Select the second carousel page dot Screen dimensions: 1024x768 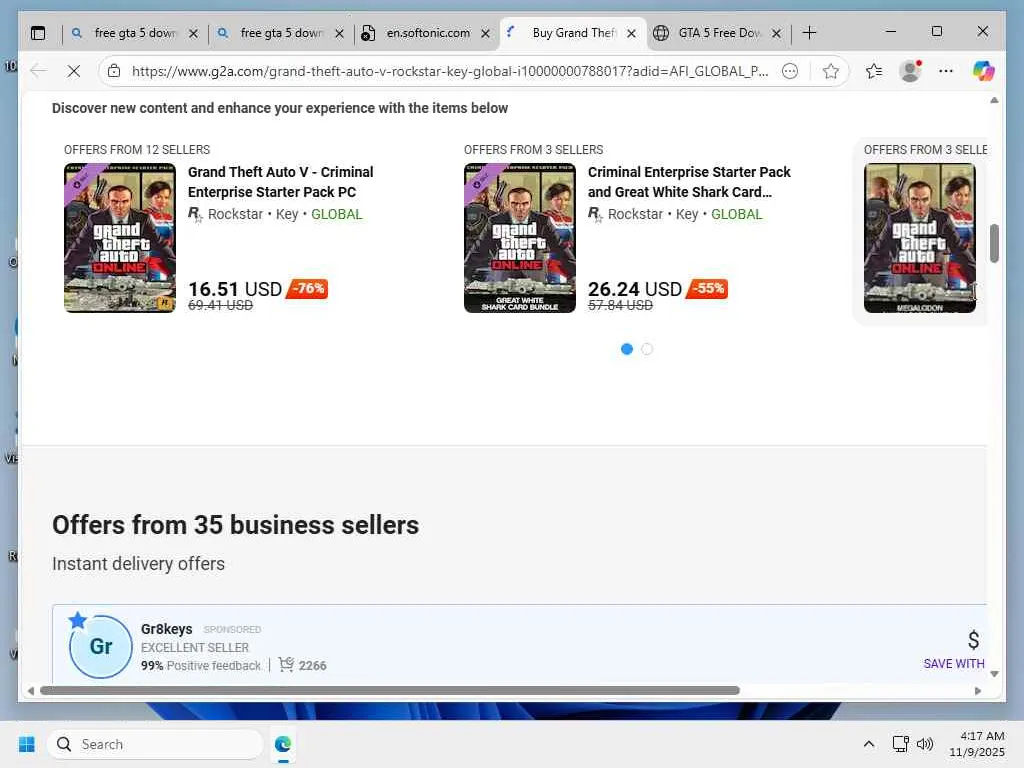click(x=647, y=349)
